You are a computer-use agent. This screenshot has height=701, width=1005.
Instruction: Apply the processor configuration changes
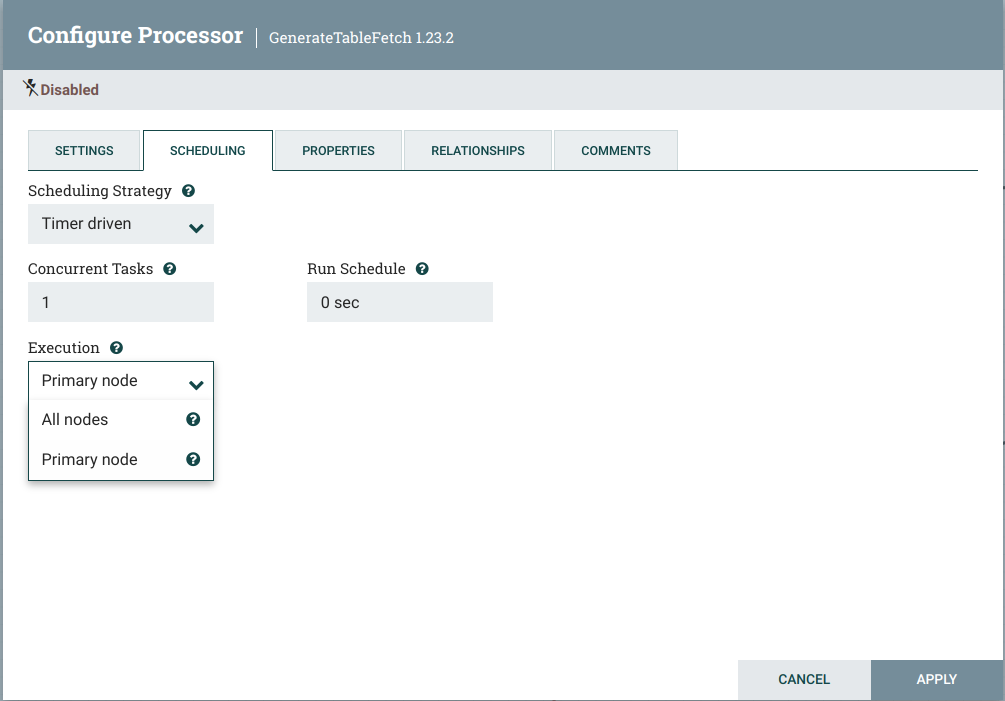click(936, 679)
